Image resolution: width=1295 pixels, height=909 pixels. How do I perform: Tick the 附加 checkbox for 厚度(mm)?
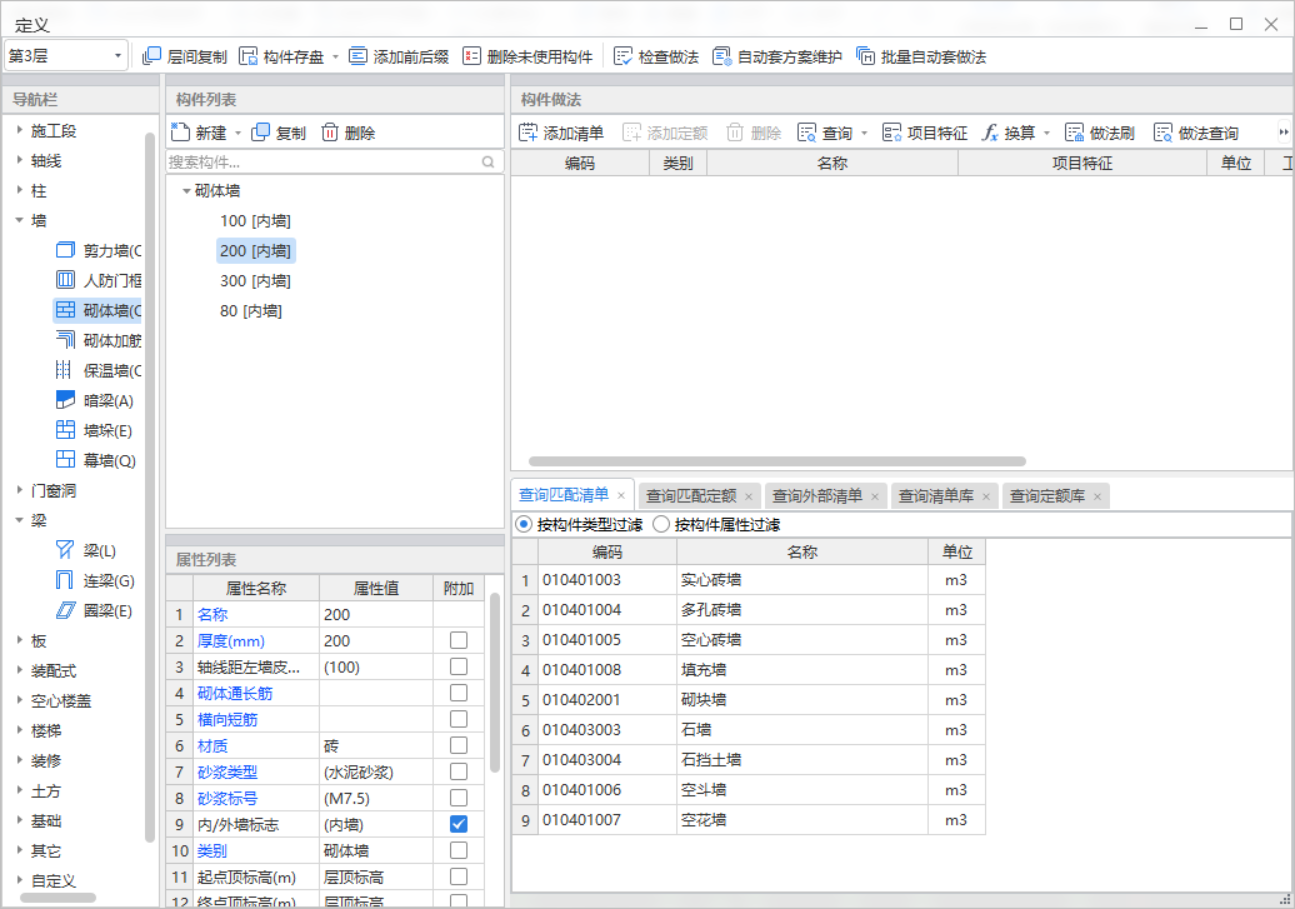point(458,640)
